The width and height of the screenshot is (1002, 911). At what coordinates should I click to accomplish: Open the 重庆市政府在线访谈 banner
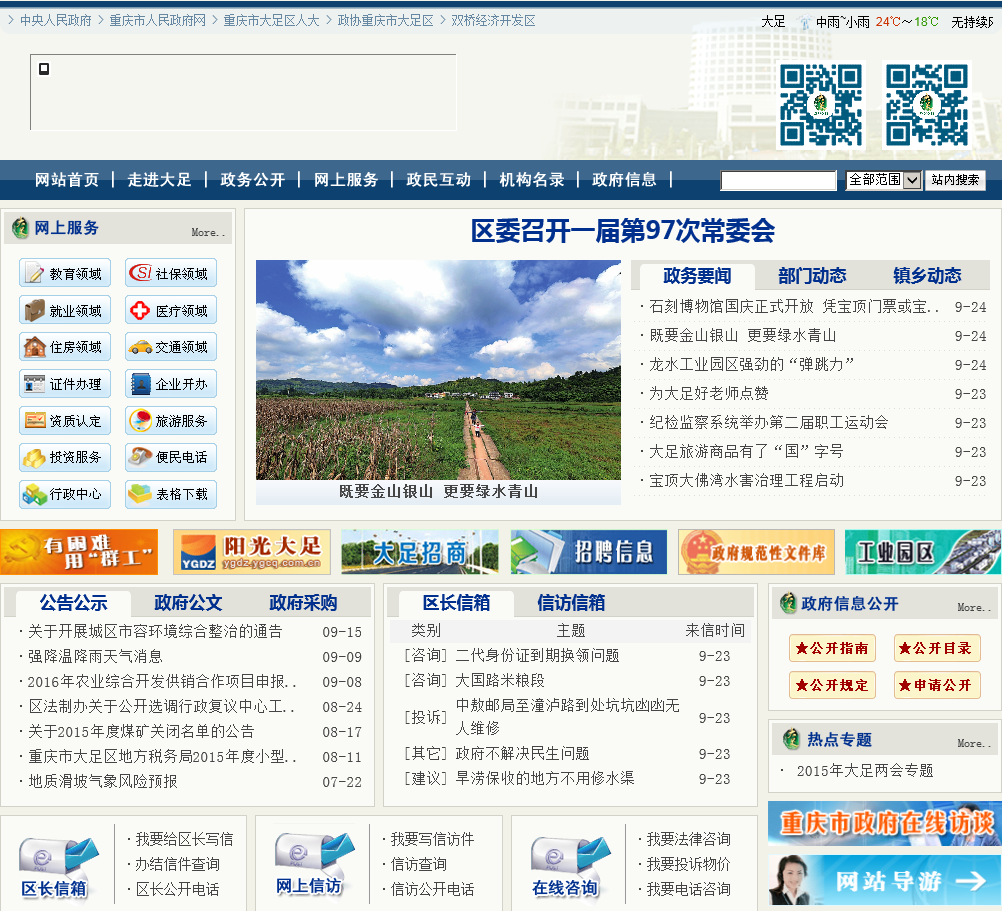click(885, 823)
